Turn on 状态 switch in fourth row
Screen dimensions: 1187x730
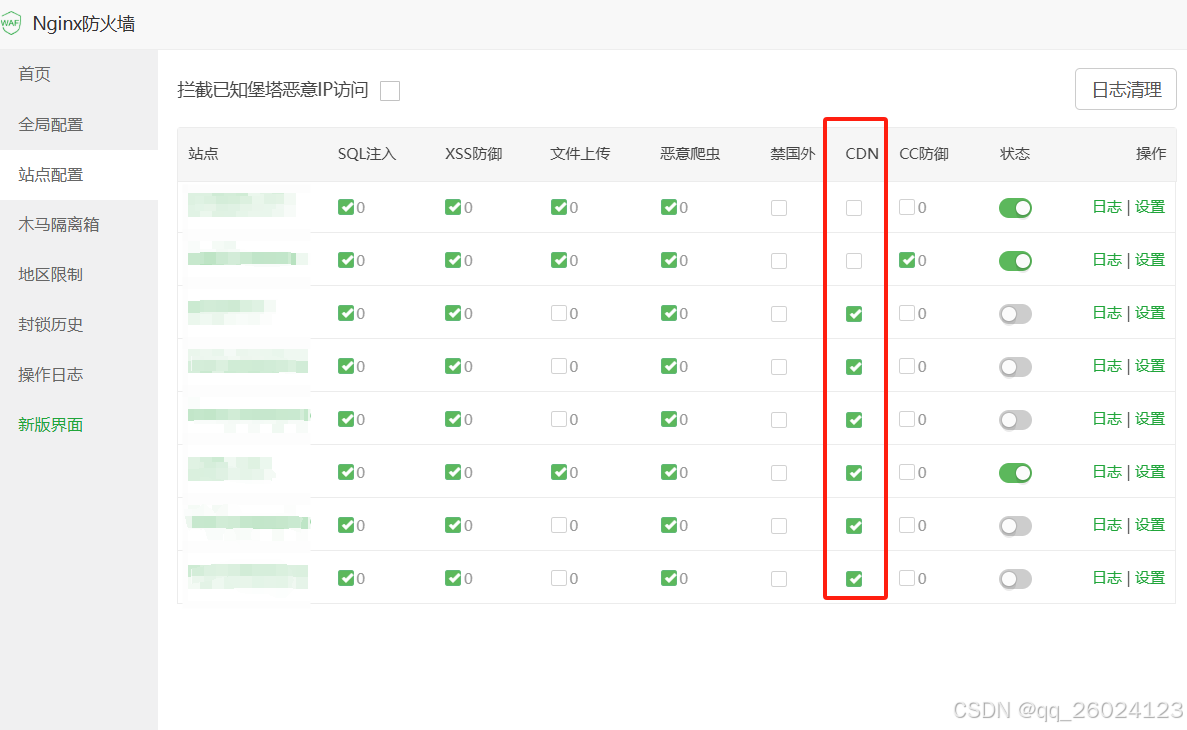pos(1015,367)
